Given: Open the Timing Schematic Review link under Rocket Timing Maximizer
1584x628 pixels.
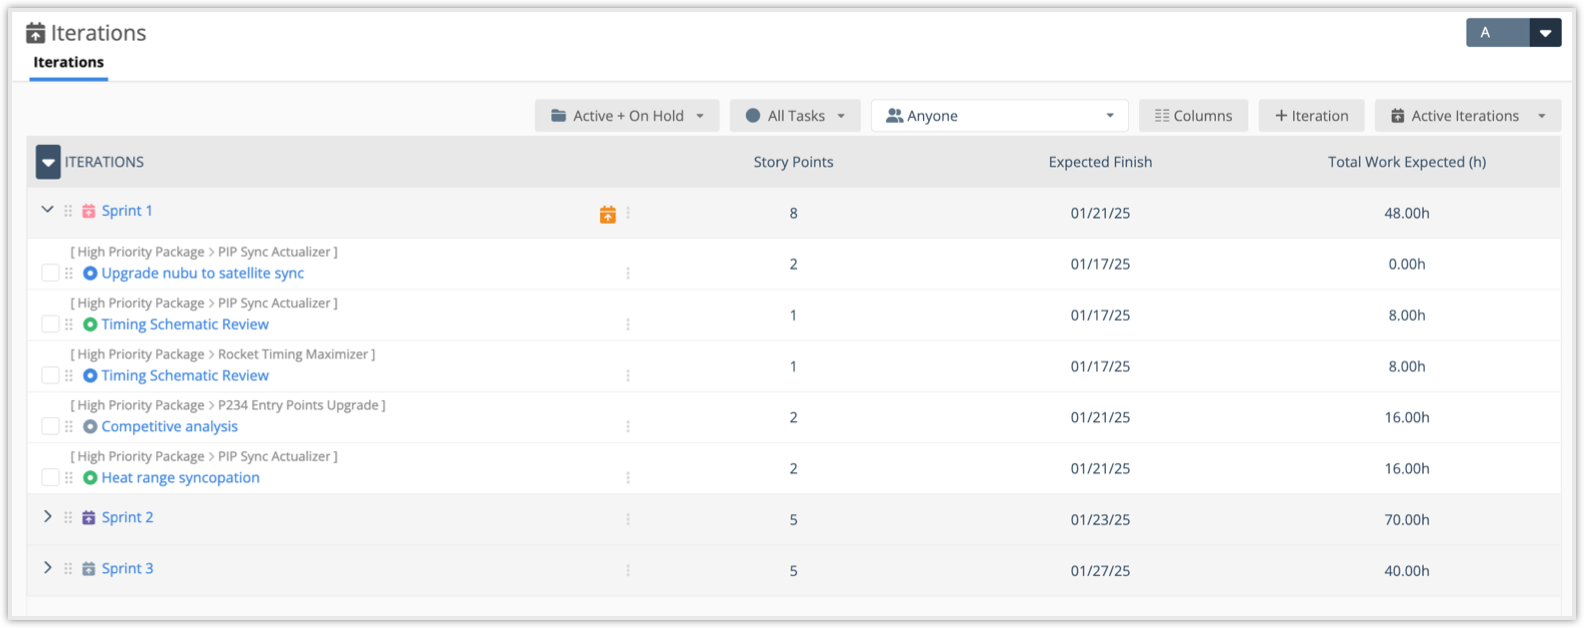Looking at the screenshot, I should click(x=185, y=376).
